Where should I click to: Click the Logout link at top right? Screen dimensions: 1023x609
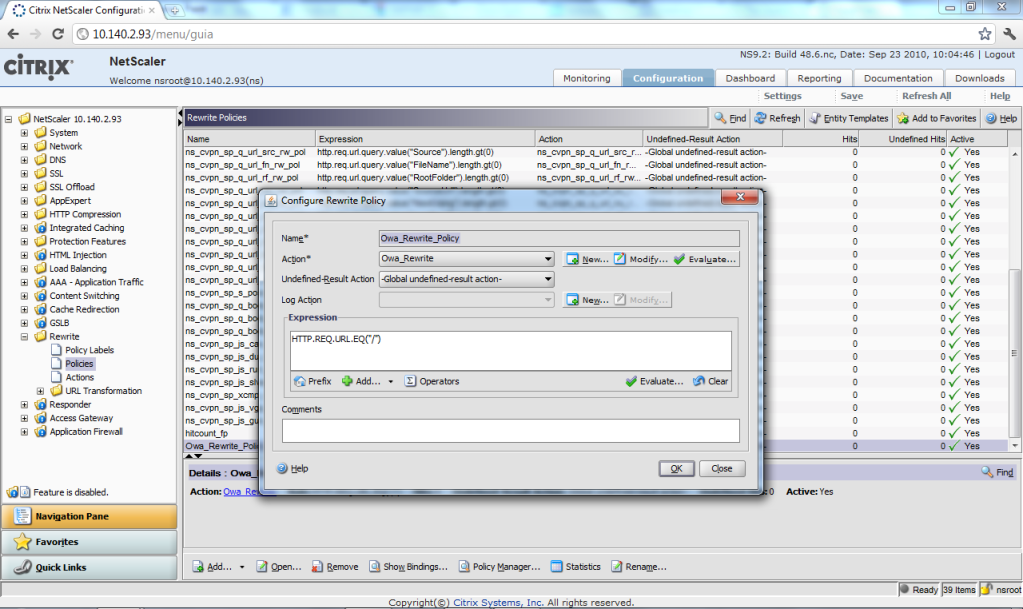(999, 55)
